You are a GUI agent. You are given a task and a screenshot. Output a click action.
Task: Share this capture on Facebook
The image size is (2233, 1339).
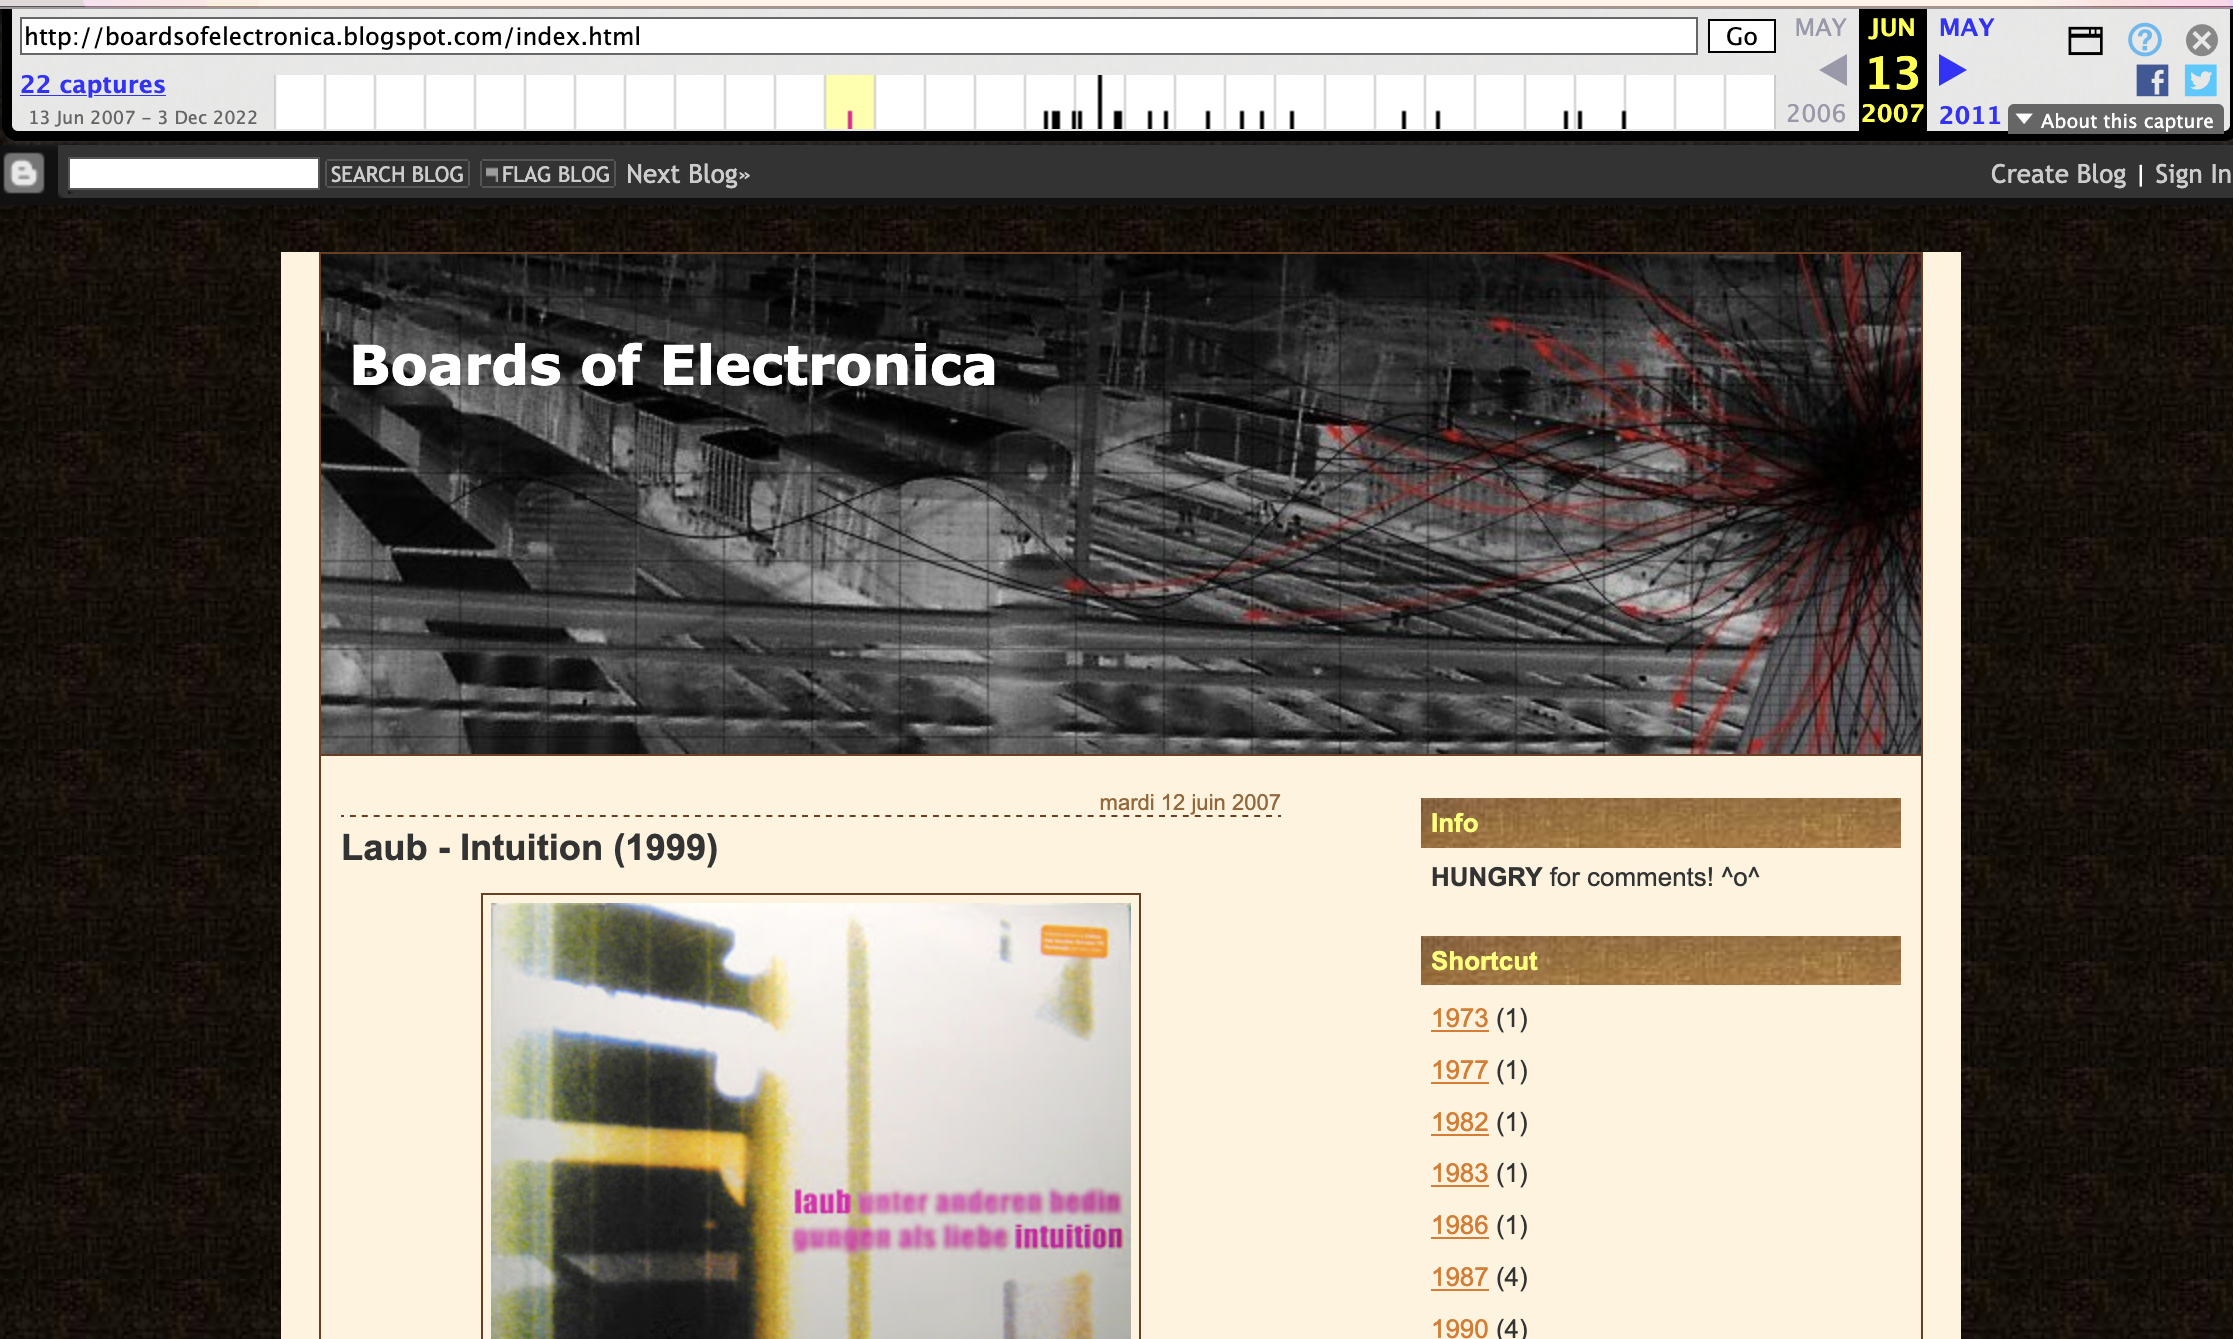[x=2152, y=80]
